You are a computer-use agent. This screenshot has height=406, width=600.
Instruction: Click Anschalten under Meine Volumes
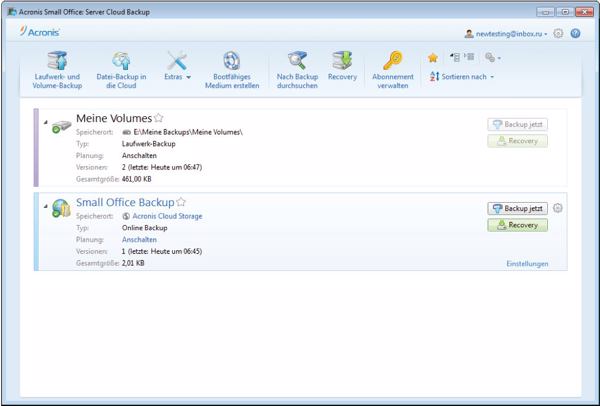139,156
